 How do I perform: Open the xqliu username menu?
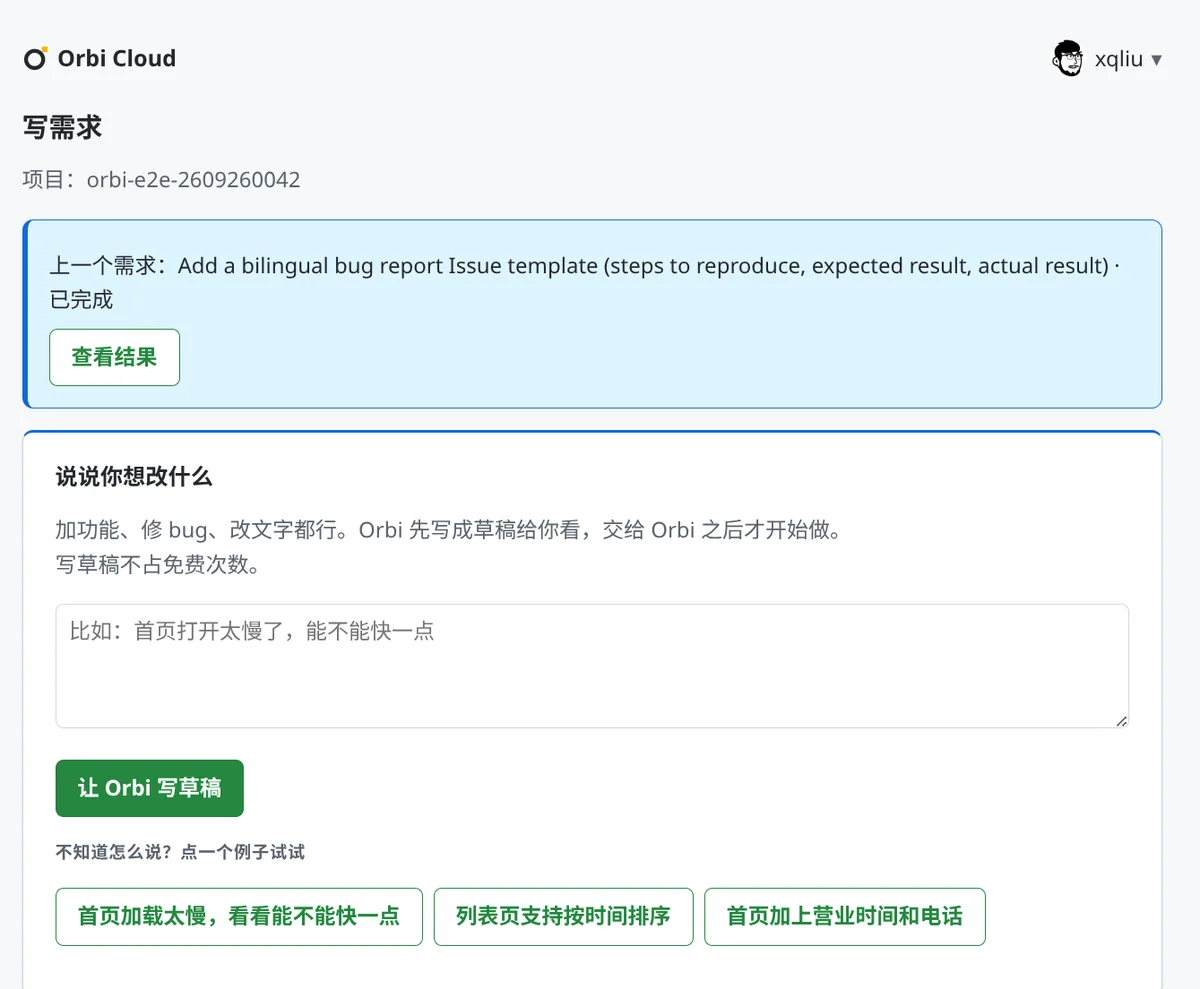click(1118, 59)
